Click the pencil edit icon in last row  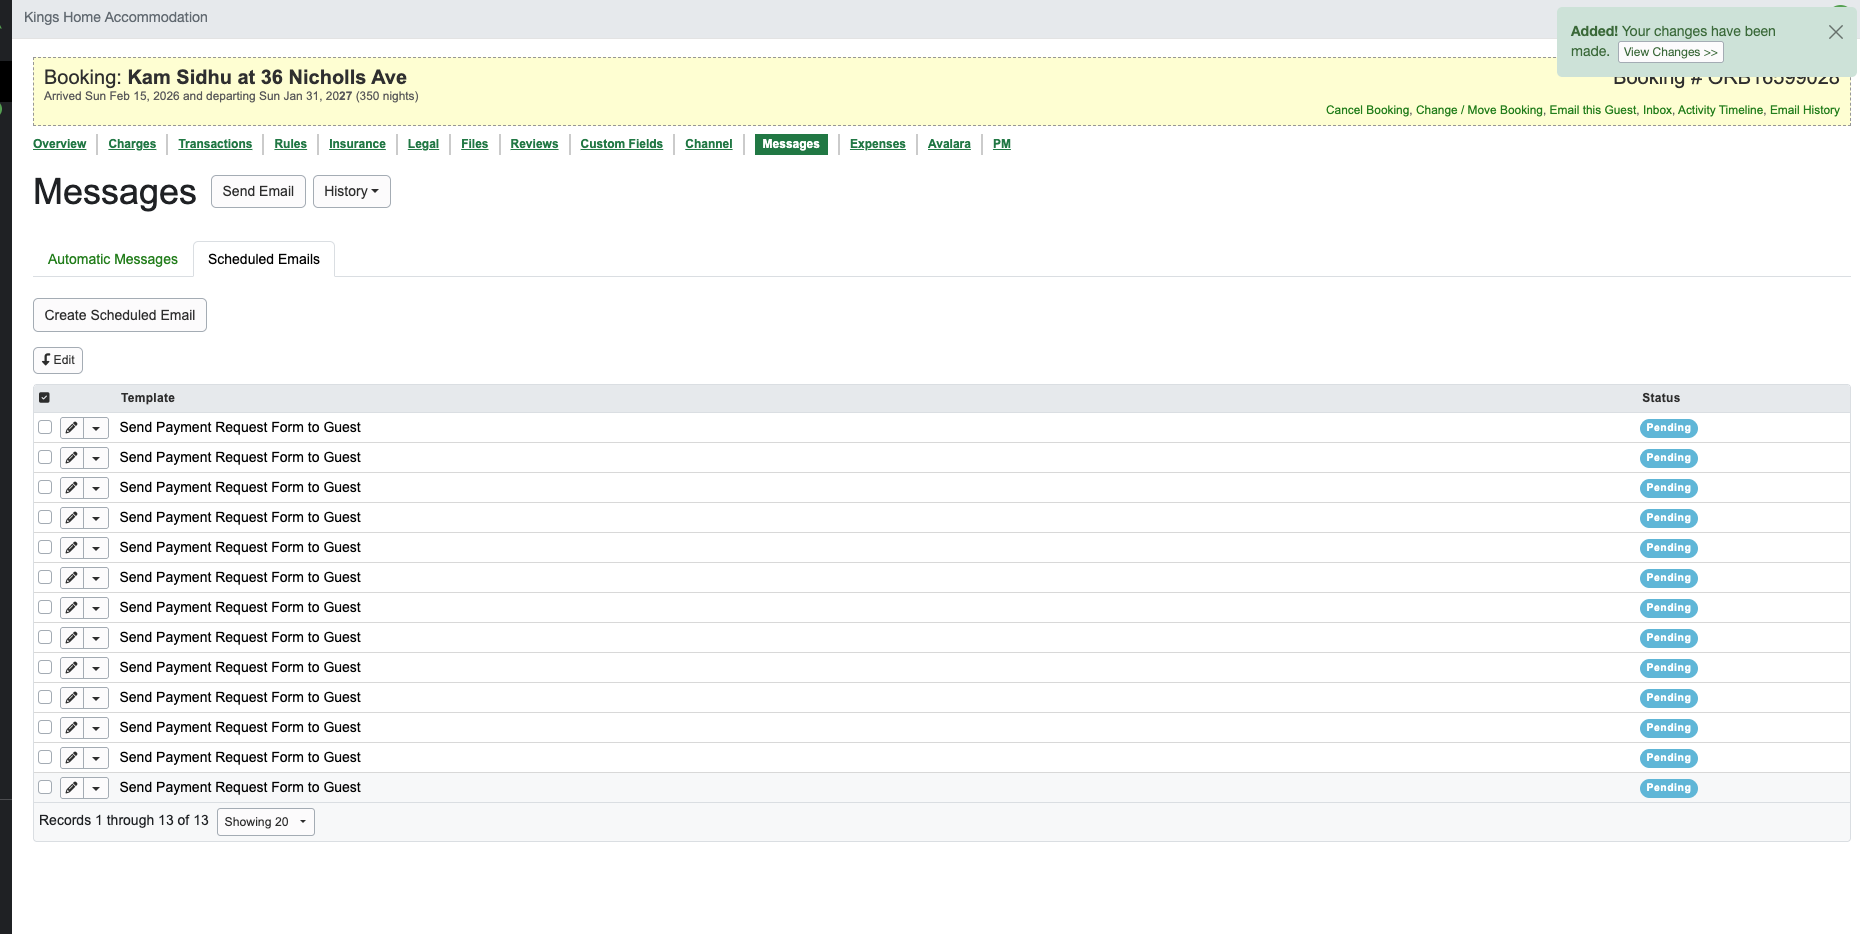[71, 788]
